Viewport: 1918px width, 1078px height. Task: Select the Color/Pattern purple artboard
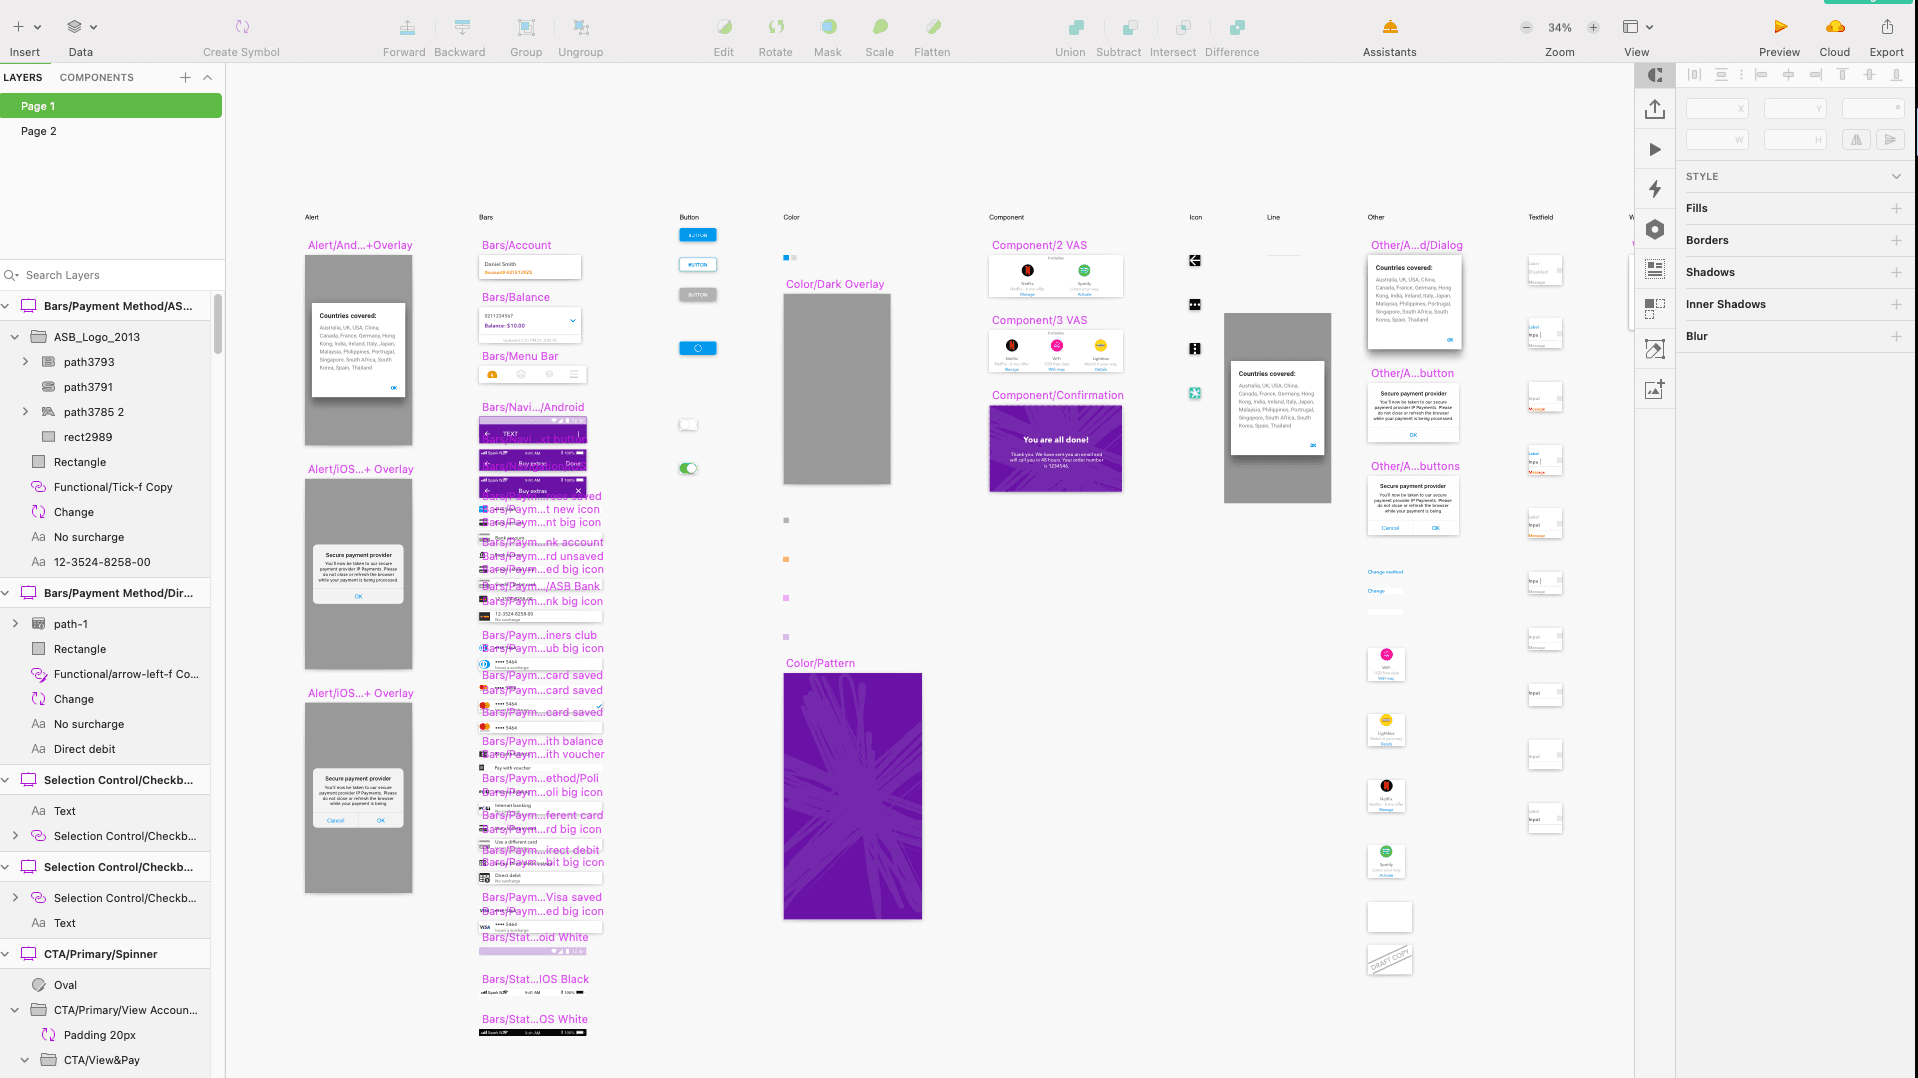(852, 796)
